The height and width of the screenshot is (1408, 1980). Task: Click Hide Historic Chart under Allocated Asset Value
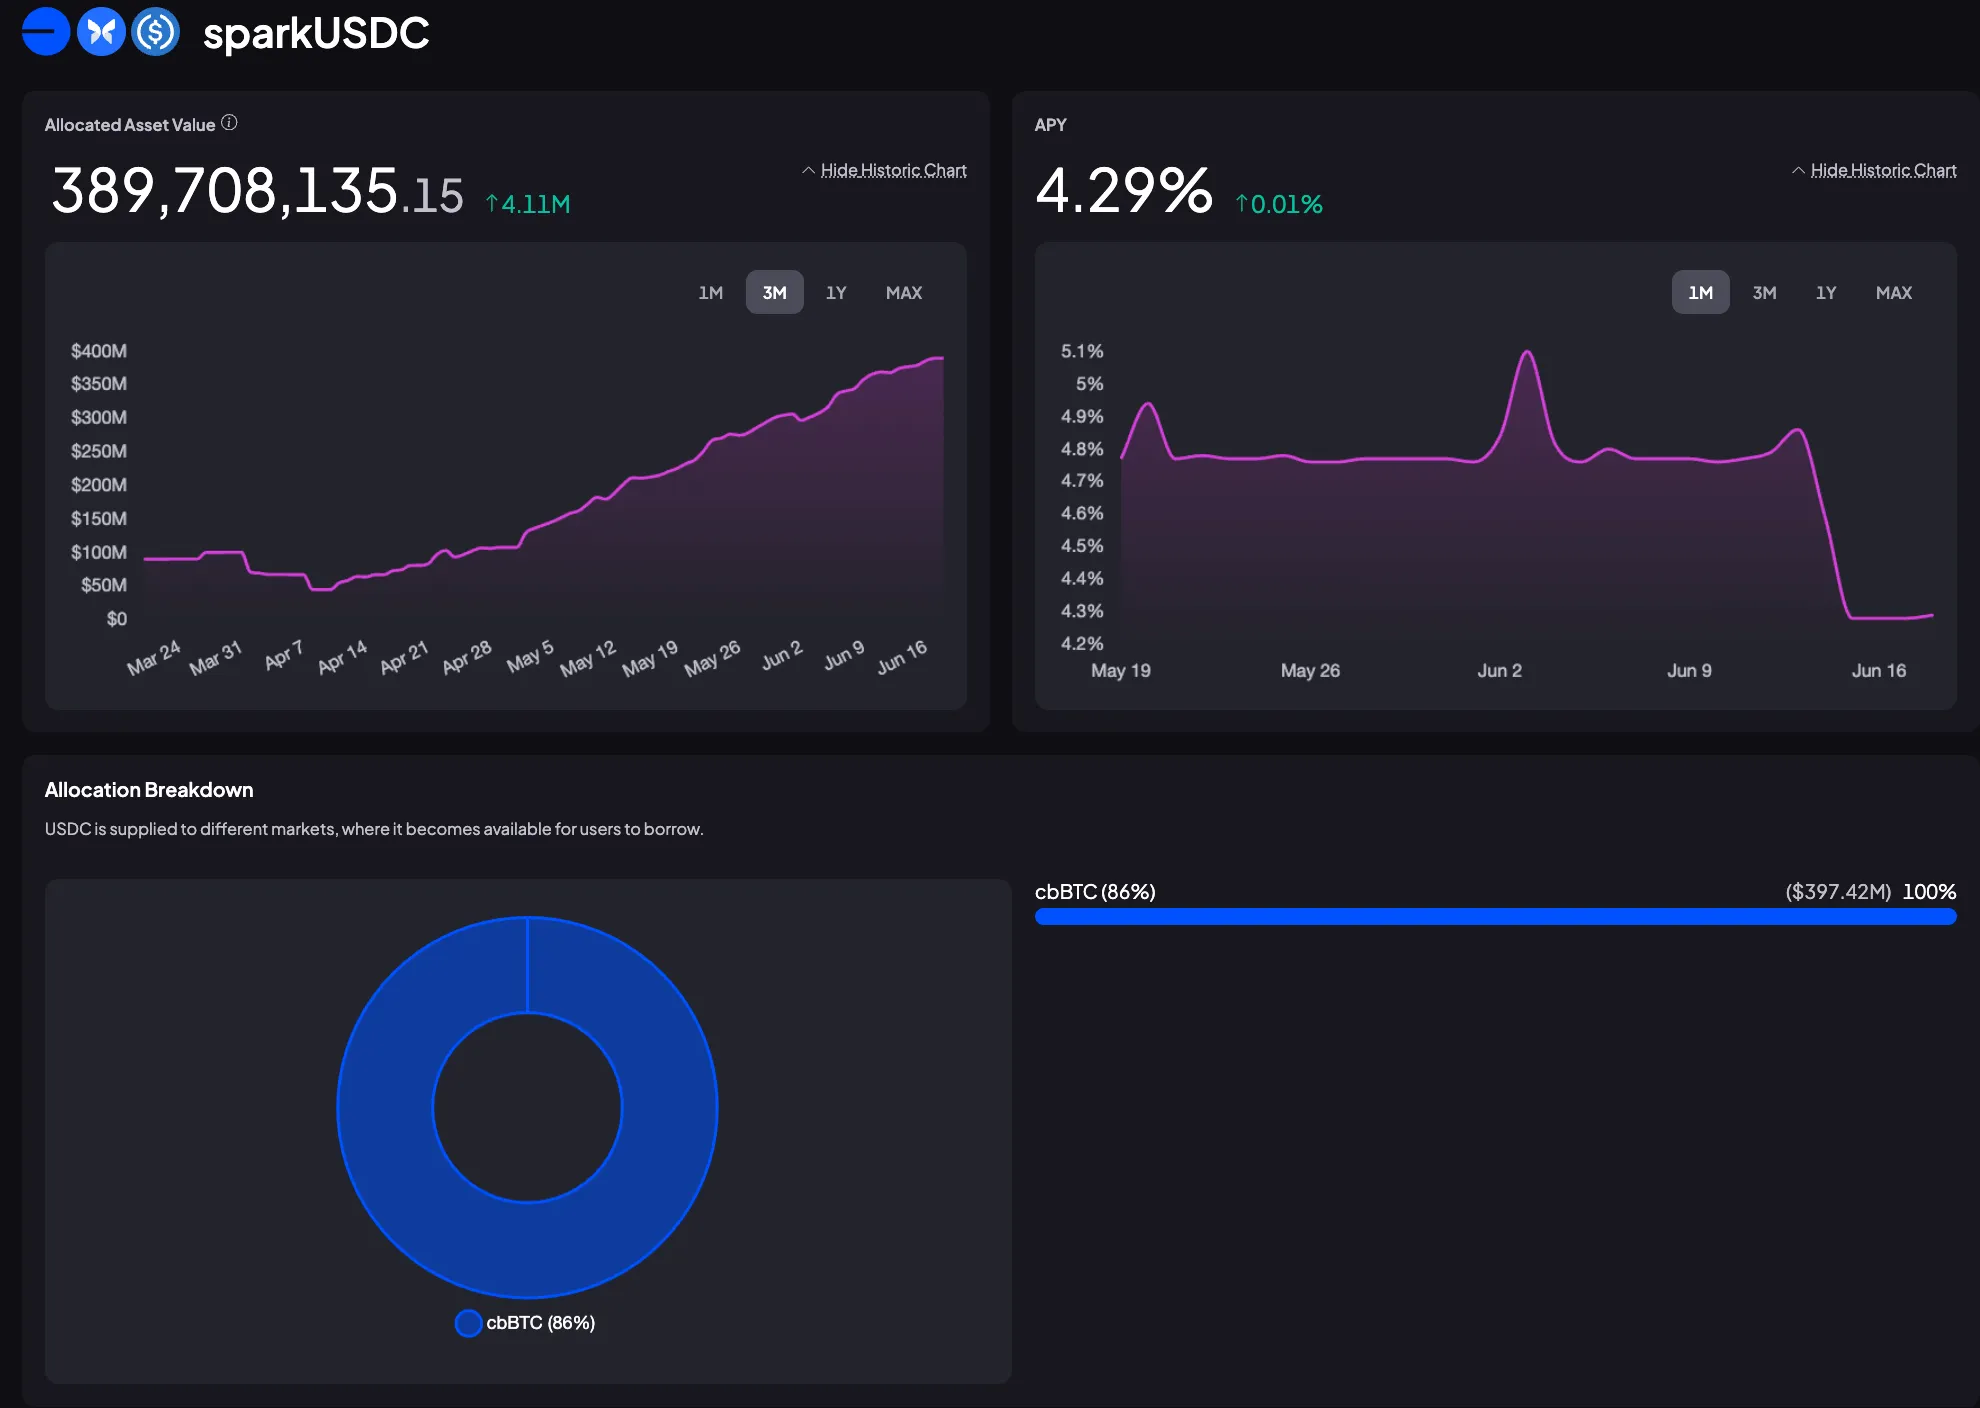893,171
